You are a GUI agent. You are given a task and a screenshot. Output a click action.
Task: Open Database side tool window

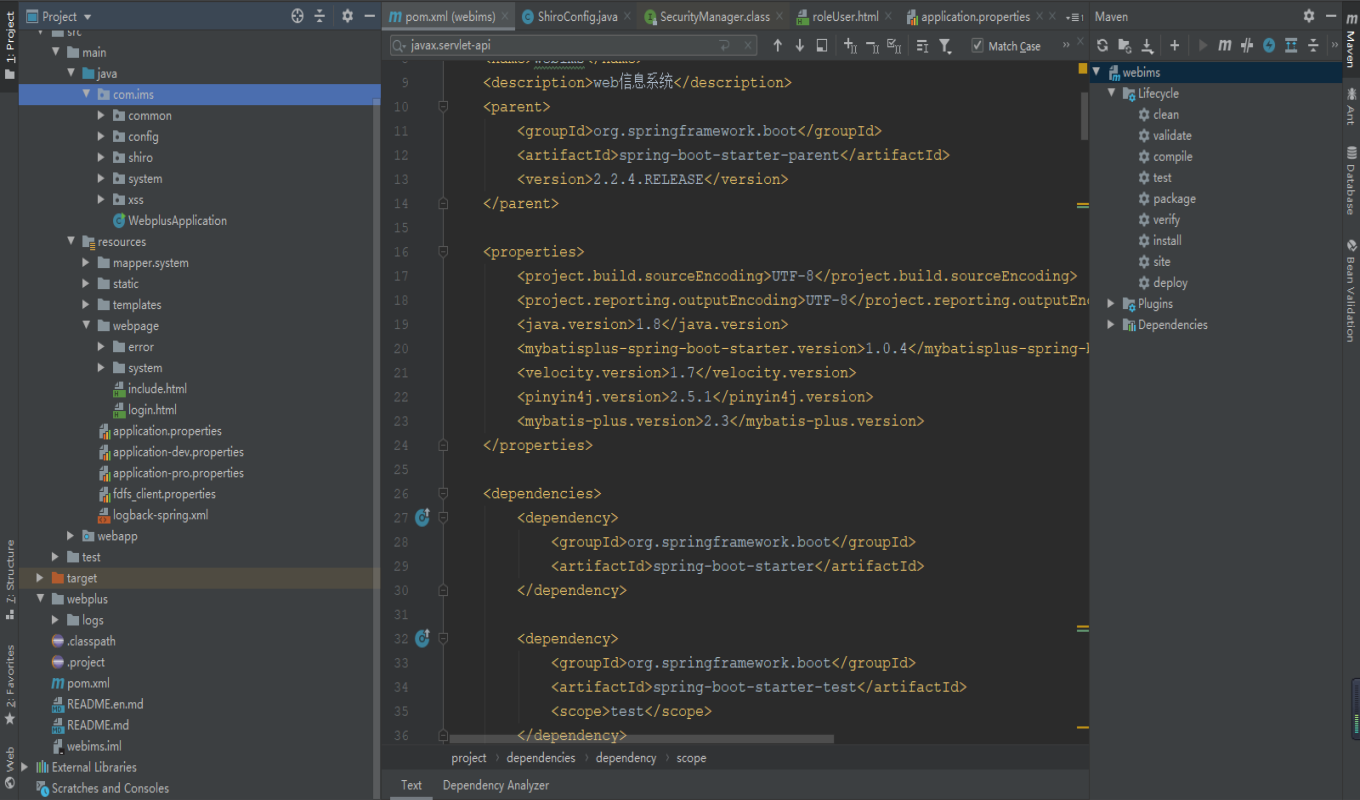click(x=1350, y=181)
